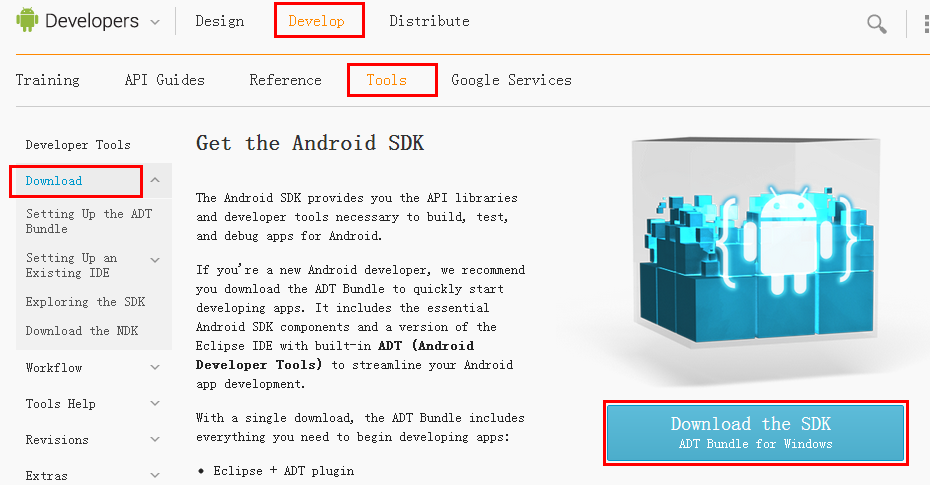Open the Design tab
The height and width of the screenshot is (485, 930).
[x=219, y=21]
